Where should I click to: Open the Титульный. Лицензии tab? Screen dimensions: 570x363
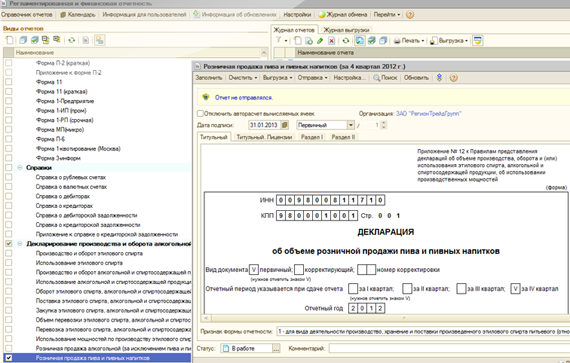(x=264, y=137)
